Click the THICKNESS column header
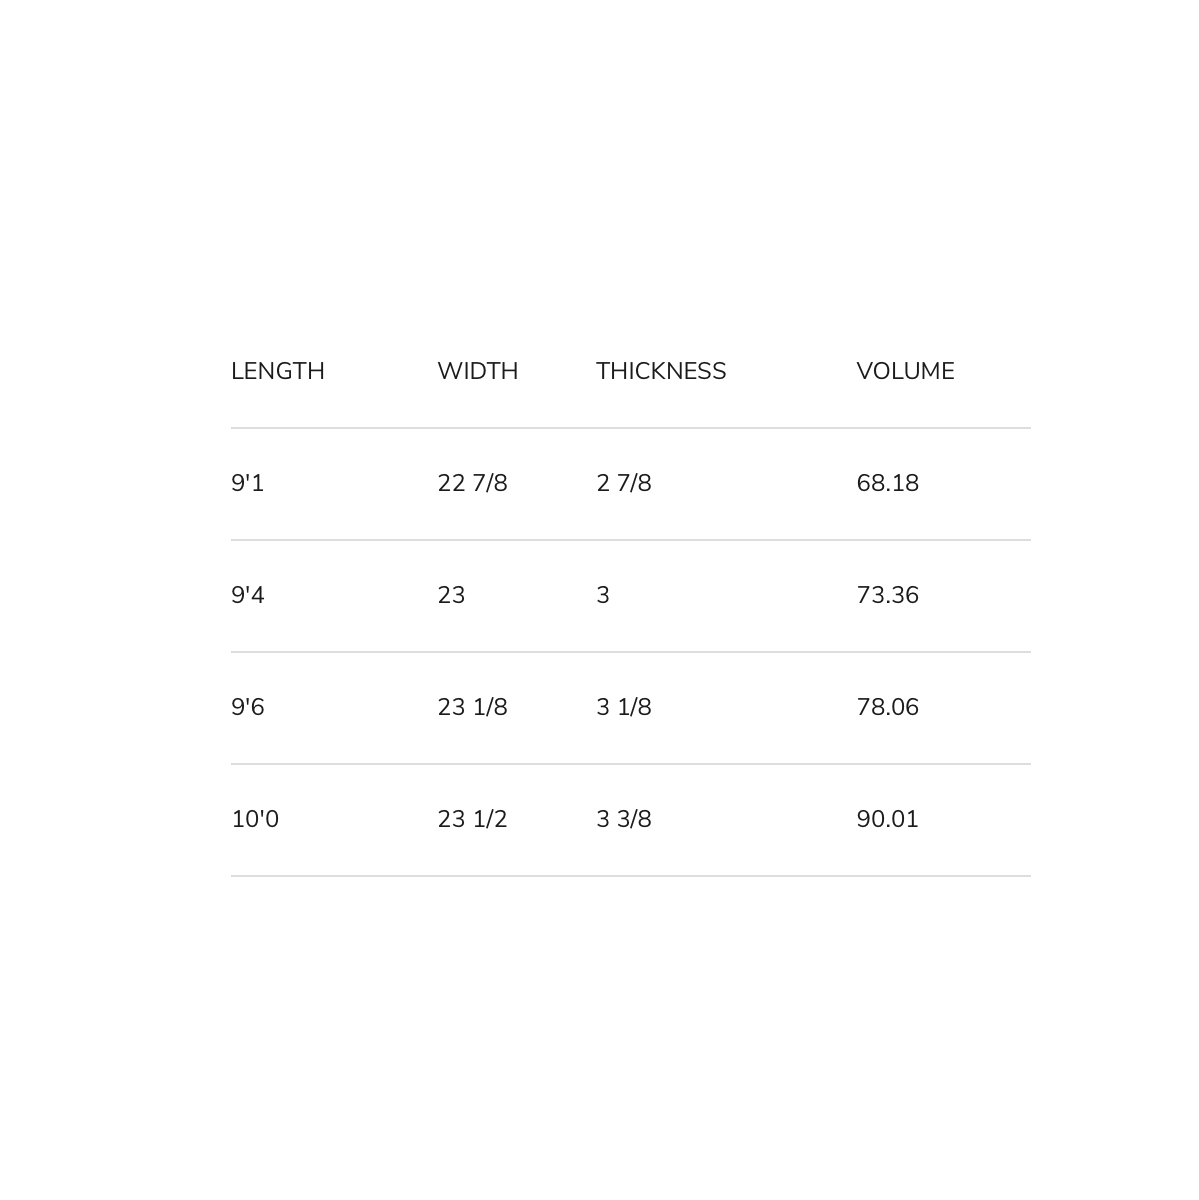Viewport: 1199px width, 1200px height. [661, 371]
